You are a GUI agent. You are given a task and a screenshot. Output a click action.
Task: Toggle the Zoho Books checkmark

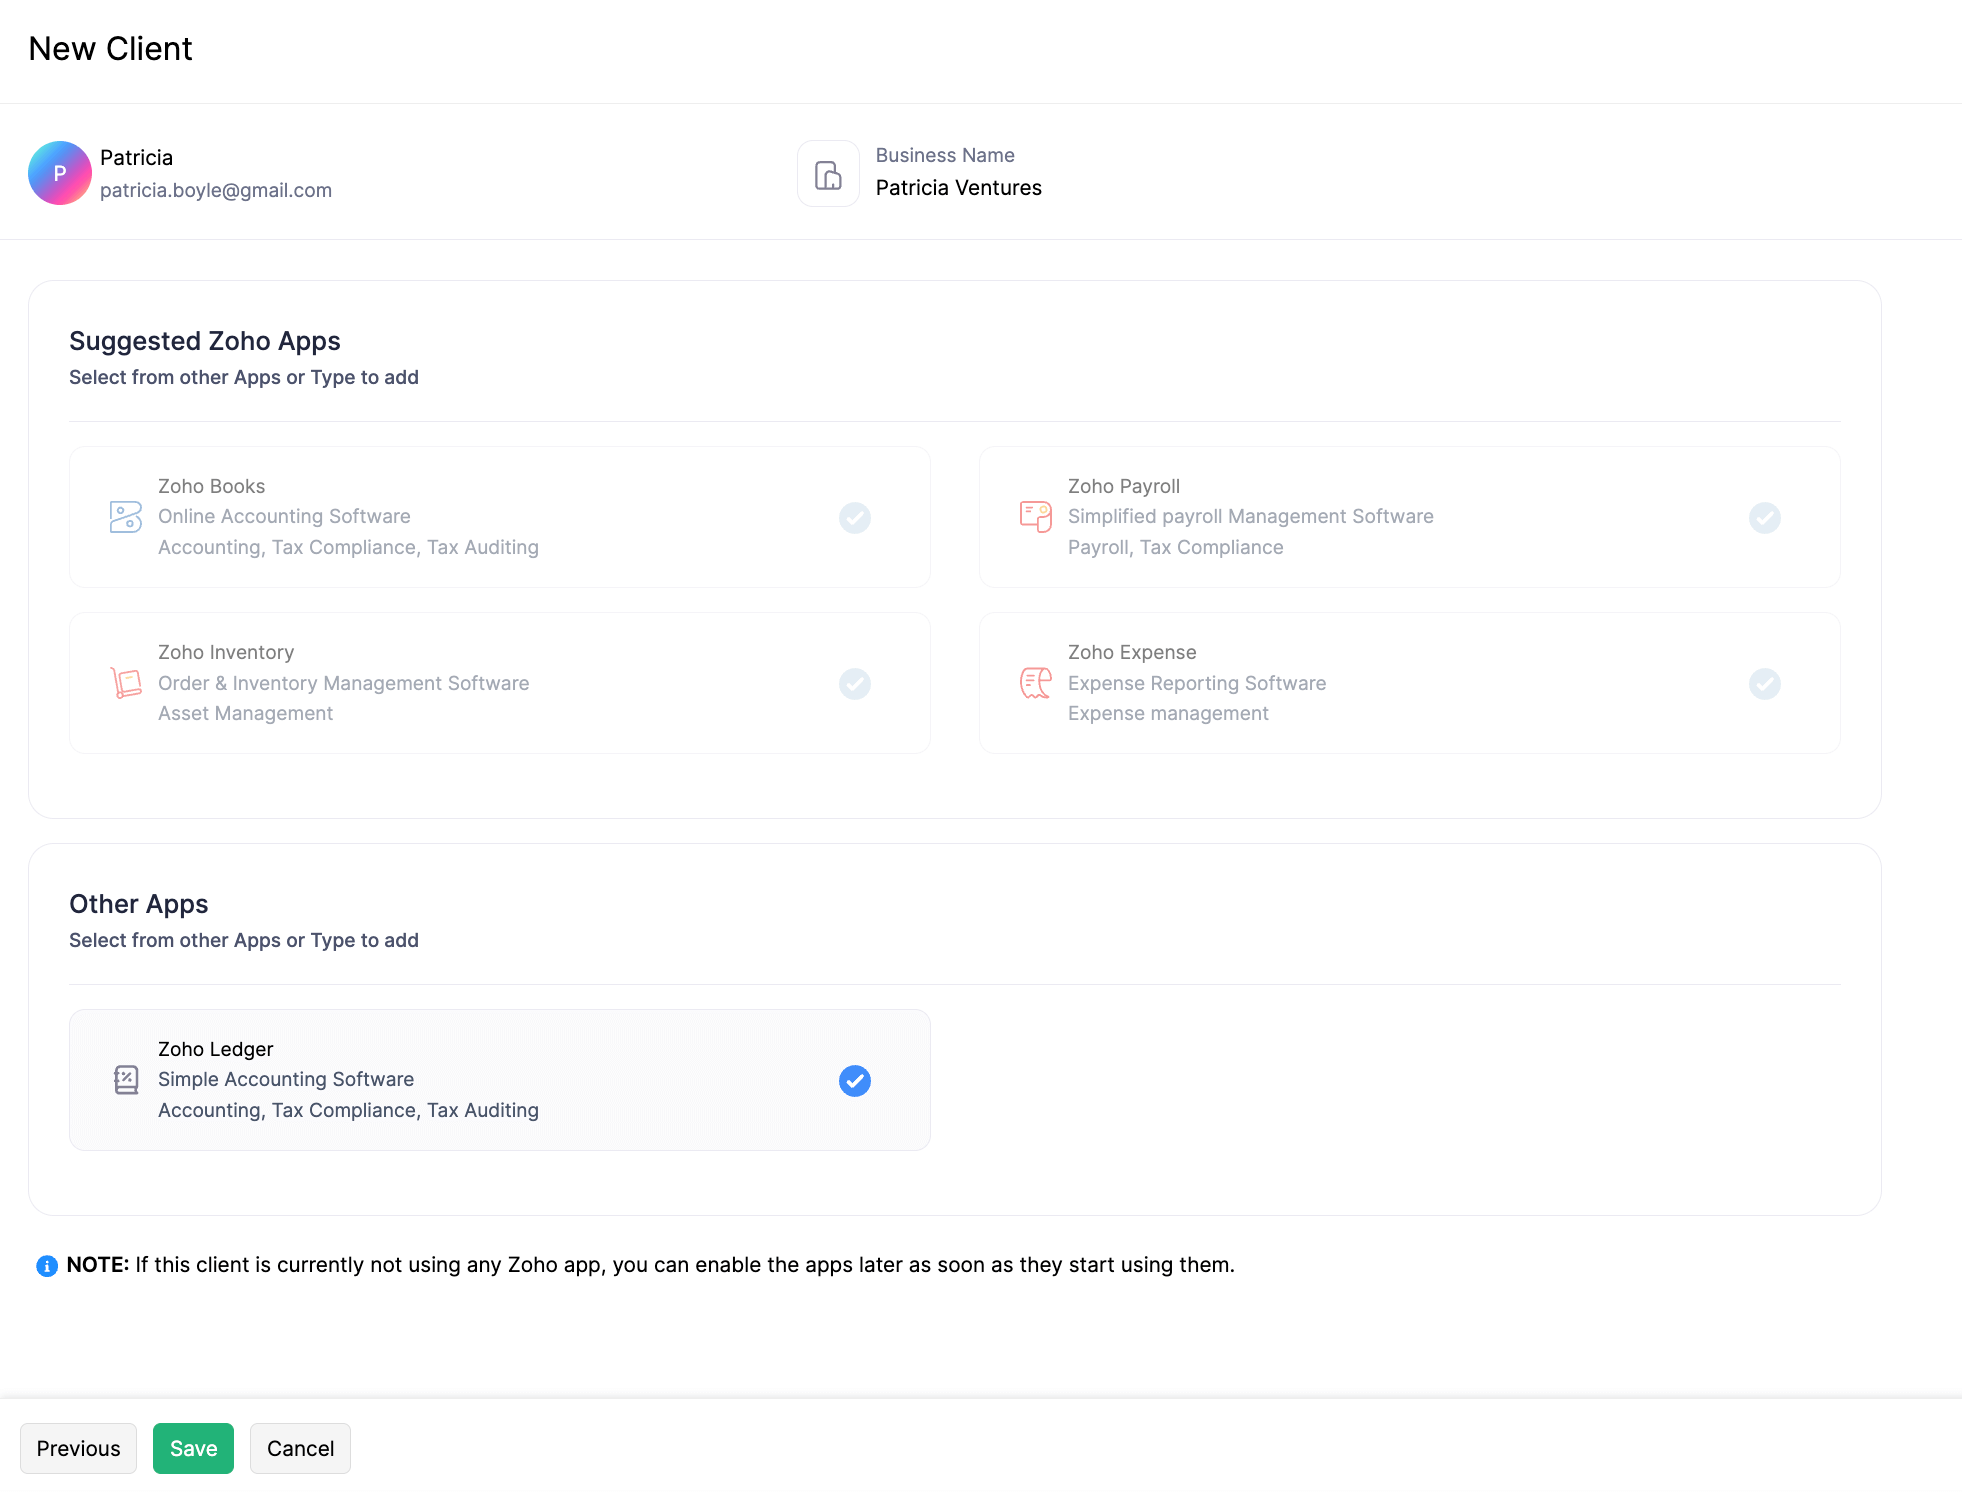(x=854, y=517)
